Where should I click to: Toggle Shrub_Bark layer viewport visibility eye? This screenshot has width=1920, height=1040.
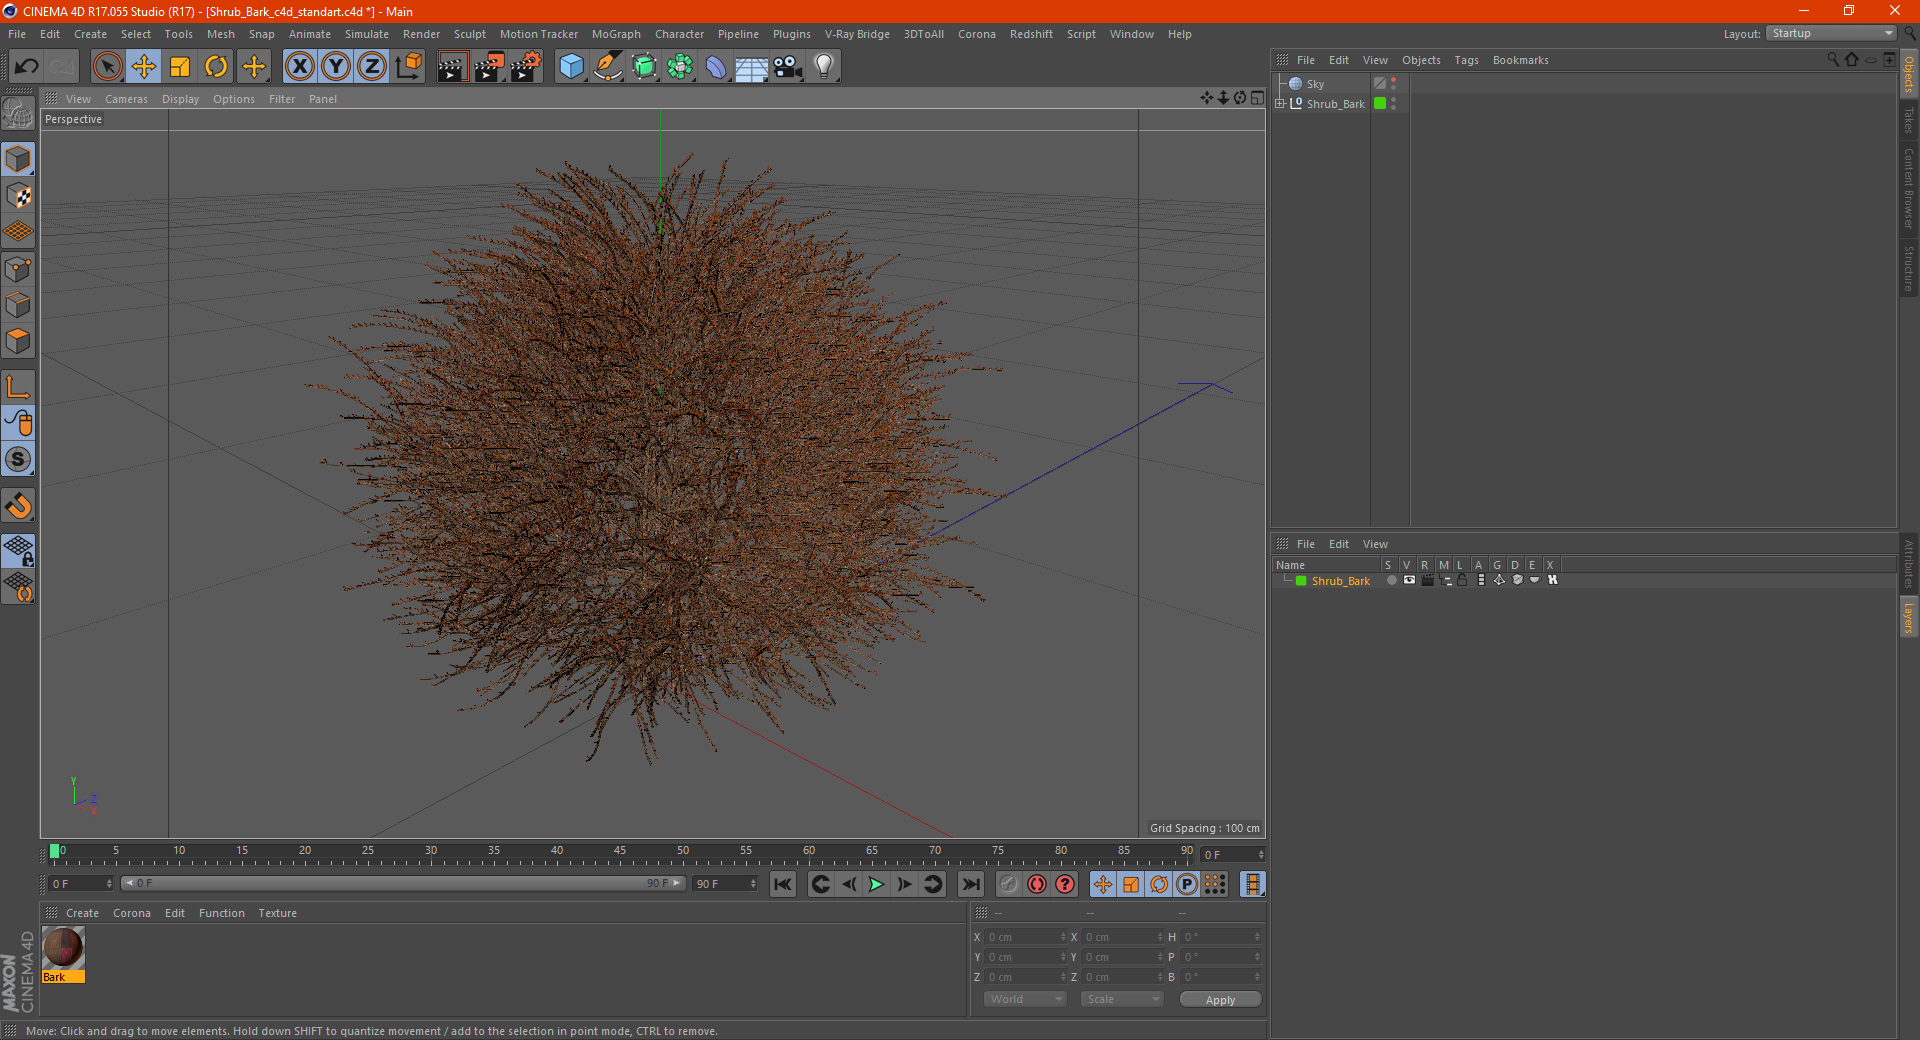pyautogui.click(x=1409, y=580)
